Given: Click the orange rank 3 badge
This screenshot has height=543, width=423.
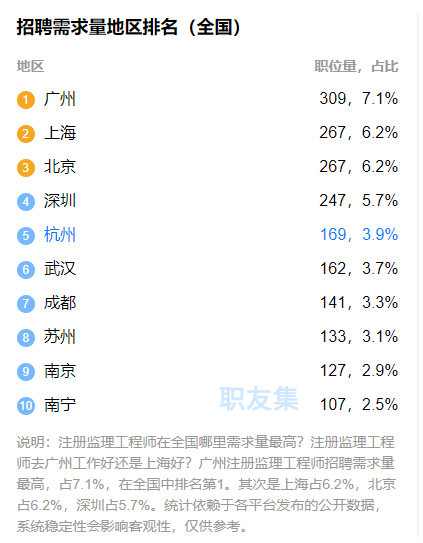Looking at the screenshot, I should point(26,168).
